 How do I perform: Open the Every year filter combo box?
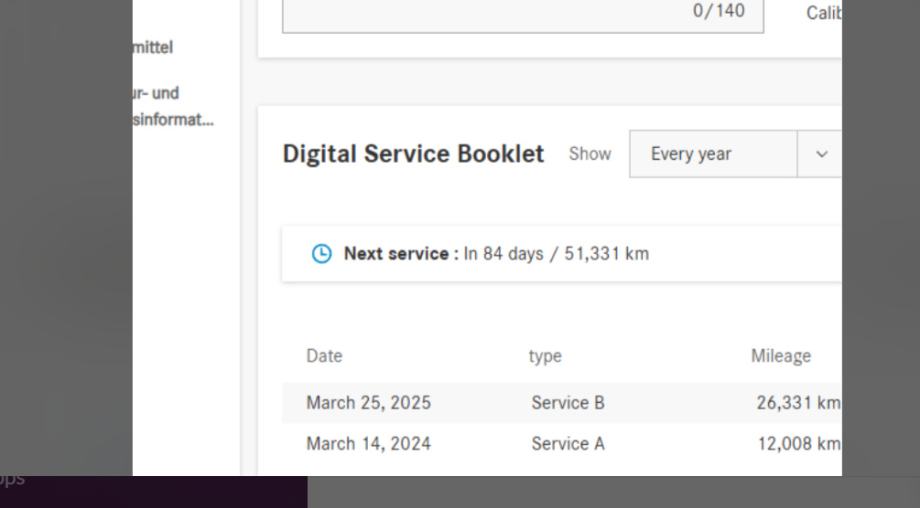713,154
